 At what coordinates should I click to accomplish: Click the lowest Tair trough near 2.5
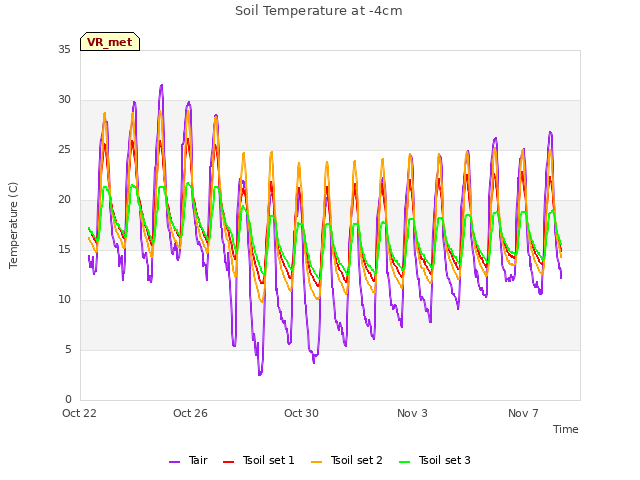[260, 374]
